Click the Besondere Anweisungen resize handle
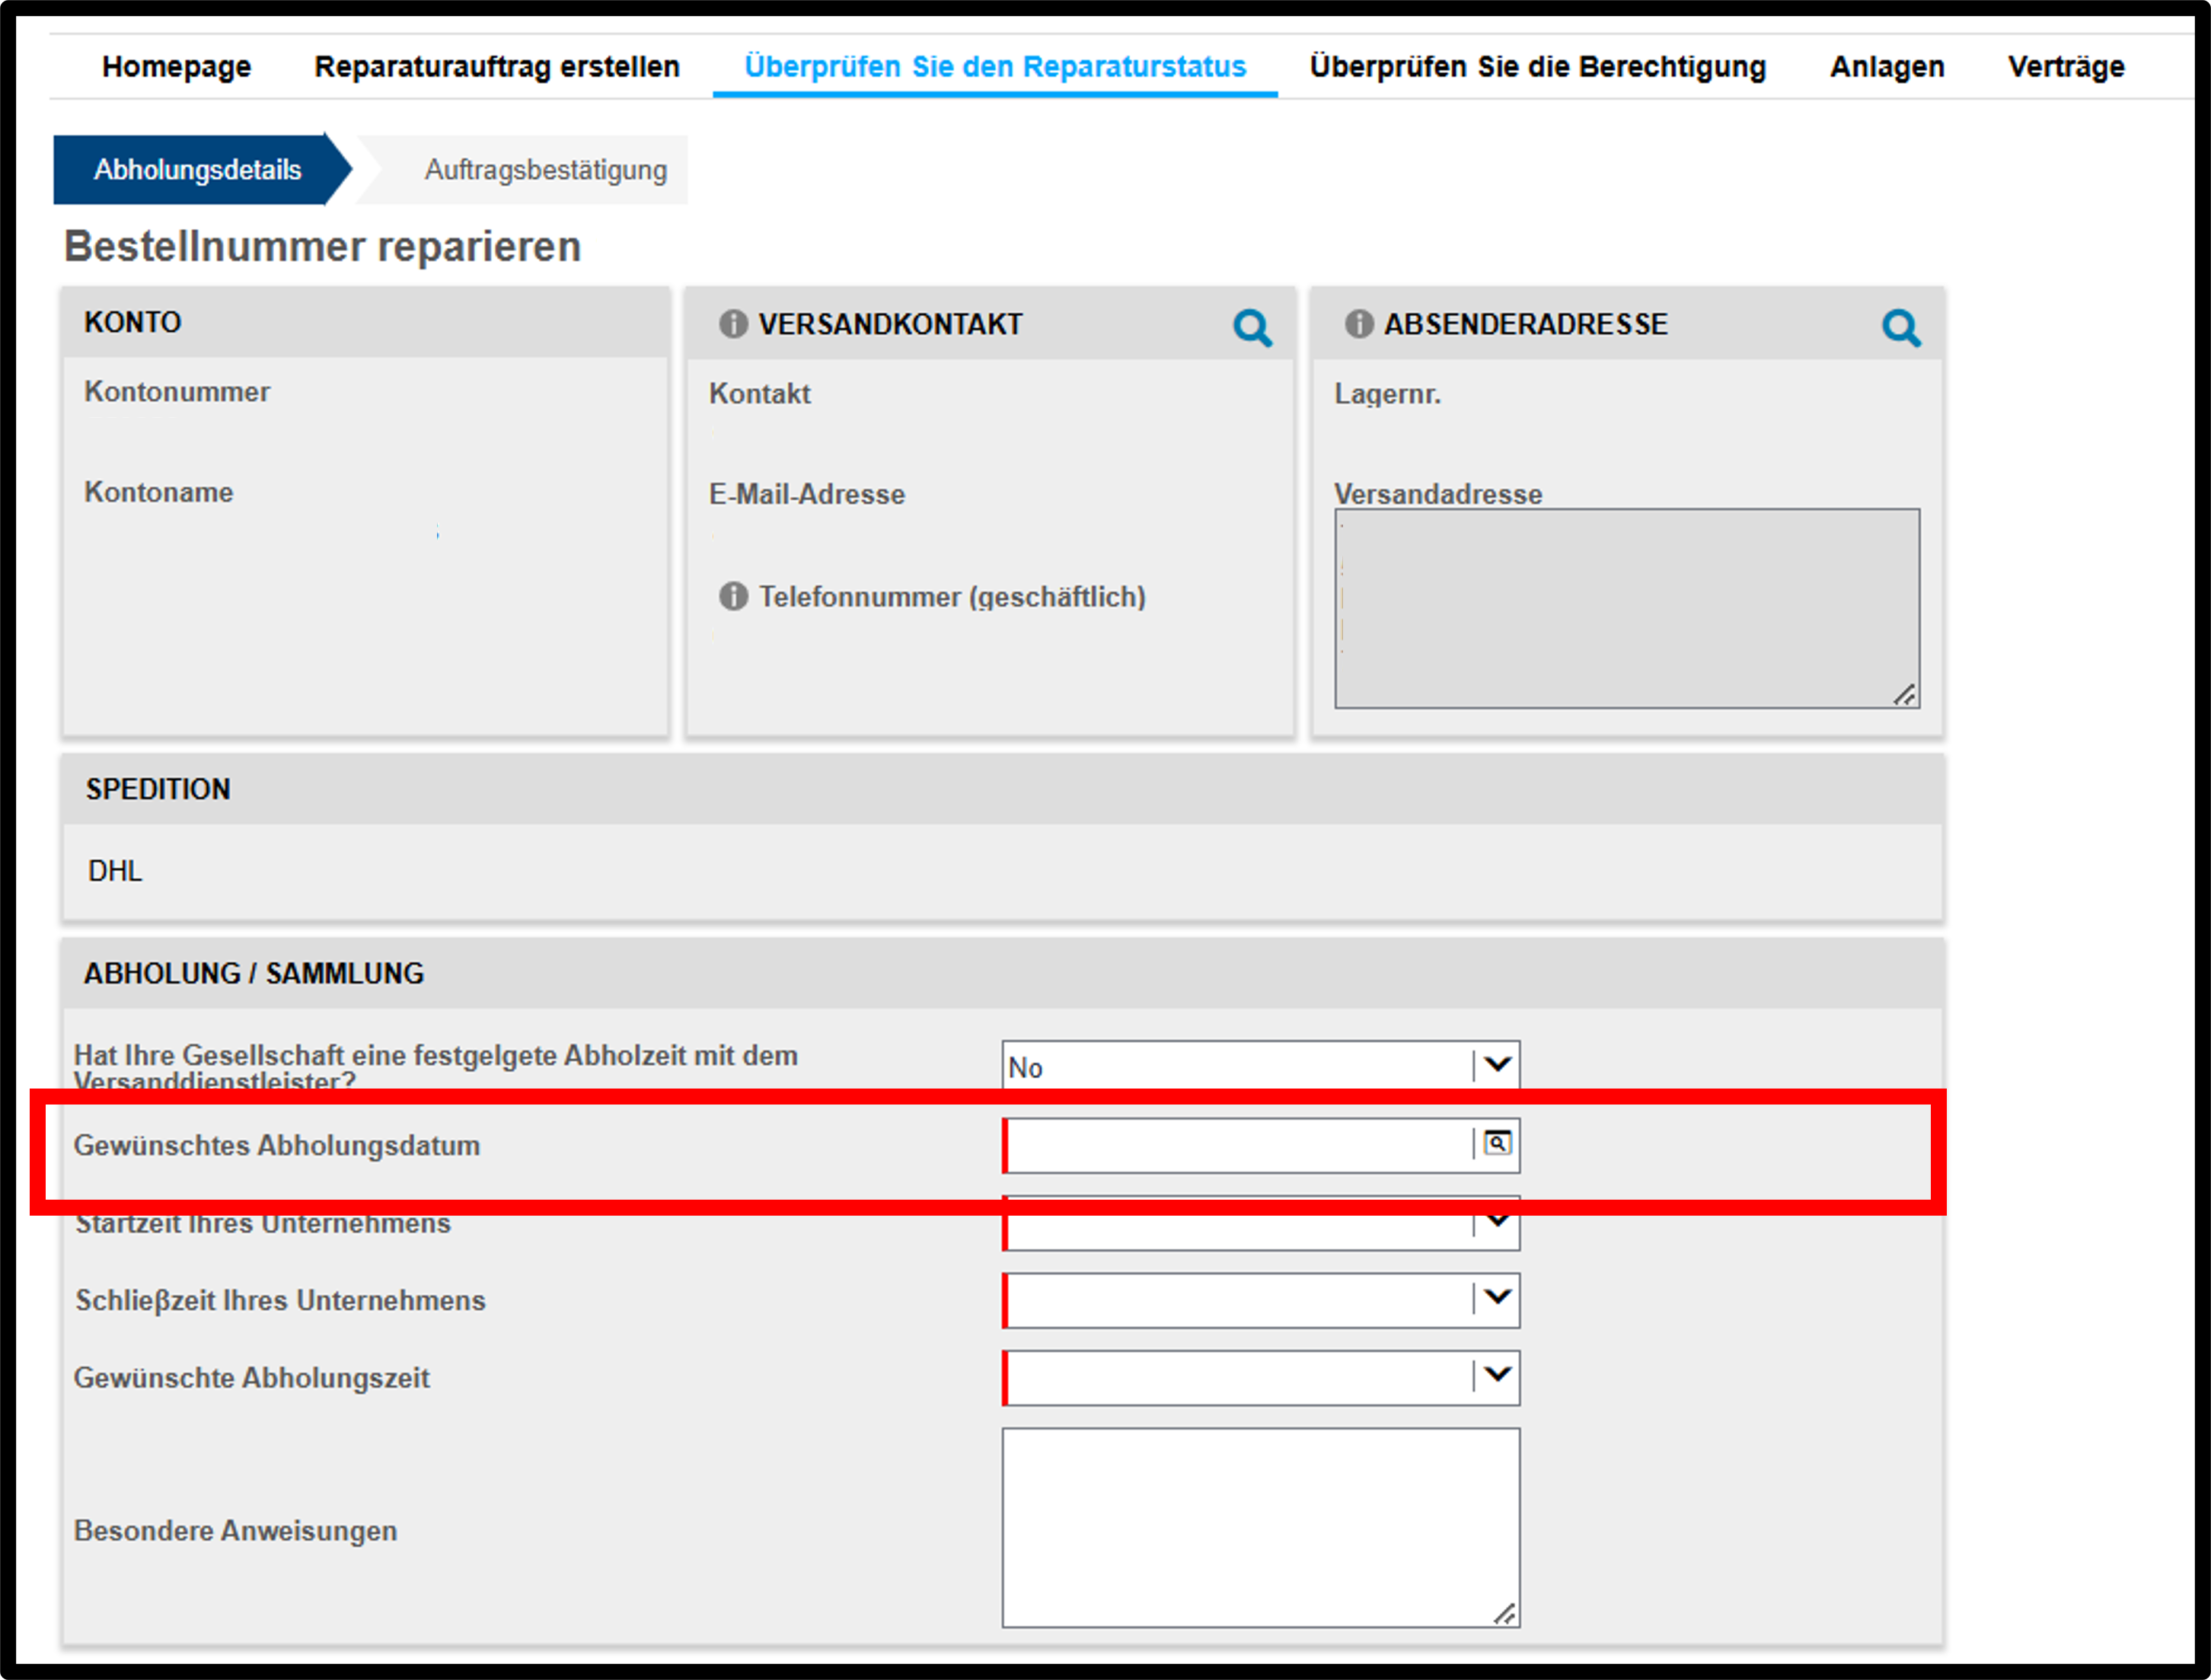Screen dimensions: 2211x1680 pos(1505,1613)
